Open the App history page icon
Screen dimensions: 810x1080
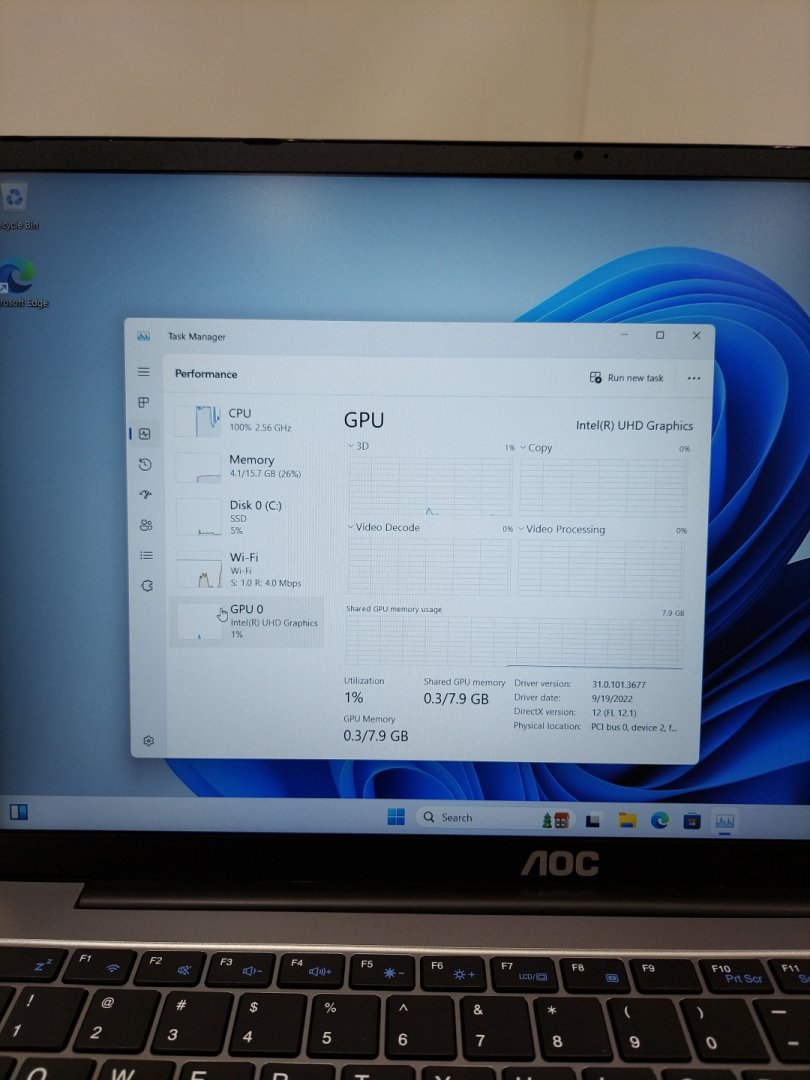coord(145,464)
